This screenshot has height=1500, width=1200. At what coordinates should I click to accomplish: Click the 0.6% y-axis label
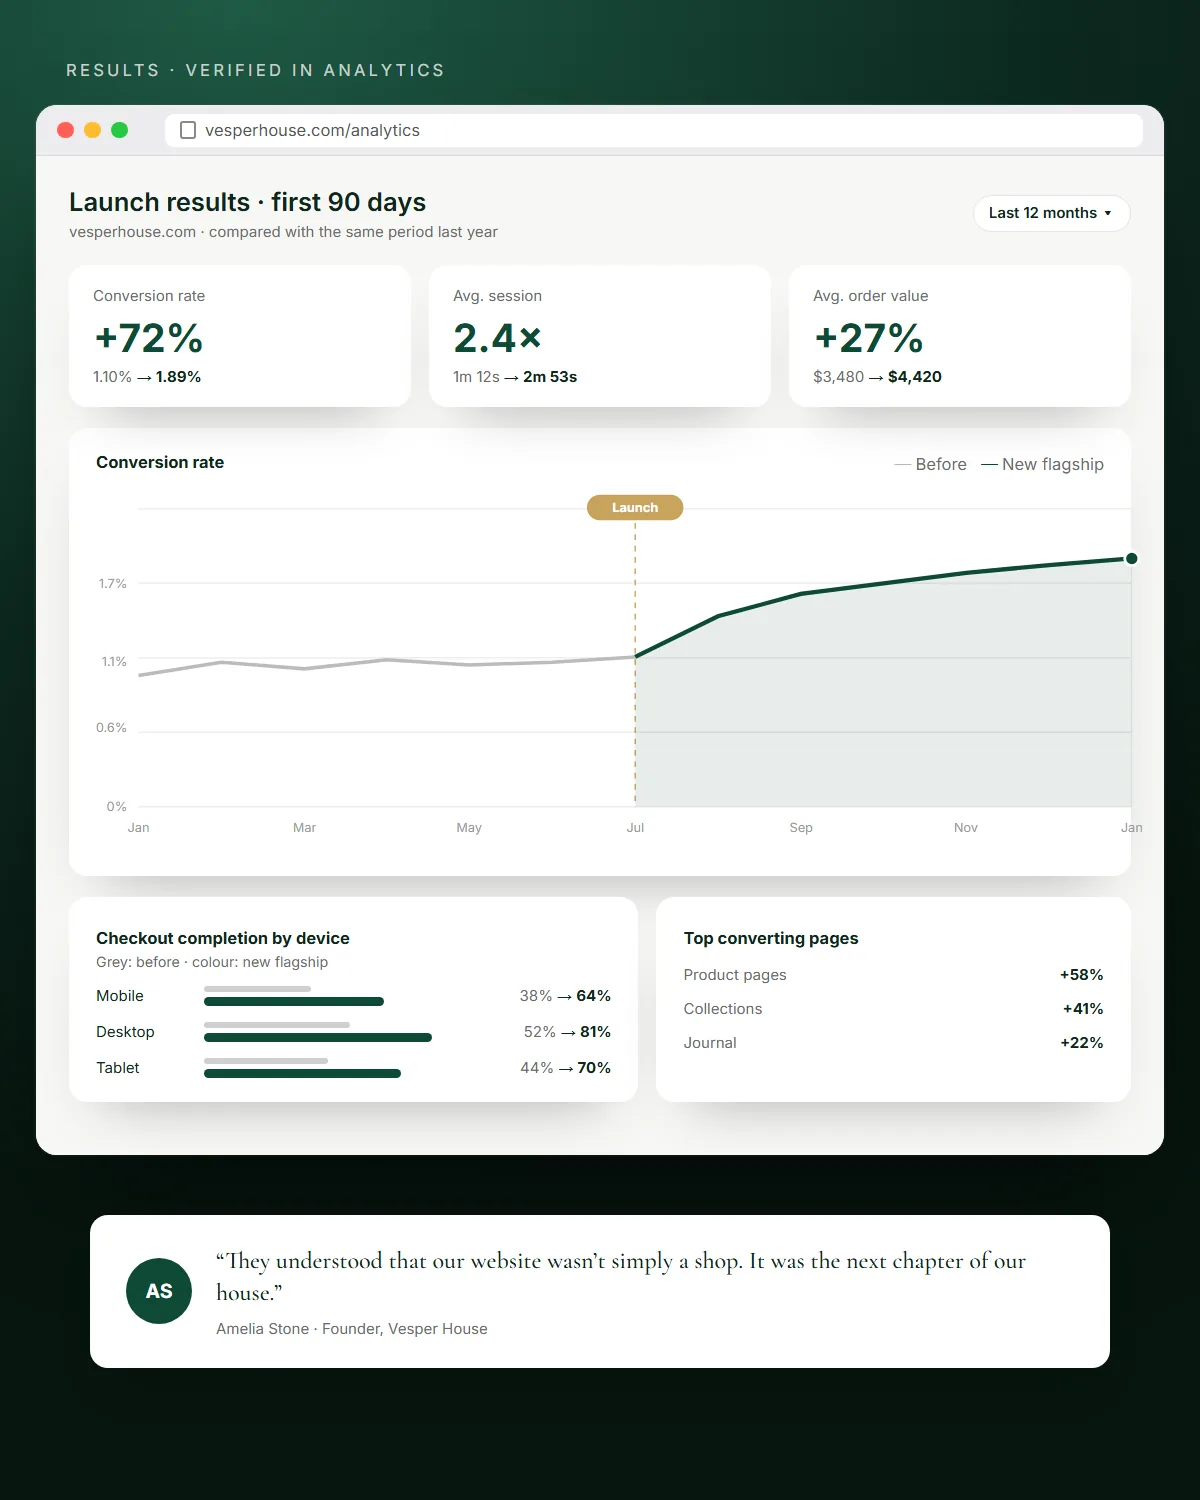(x=111, y=728)
